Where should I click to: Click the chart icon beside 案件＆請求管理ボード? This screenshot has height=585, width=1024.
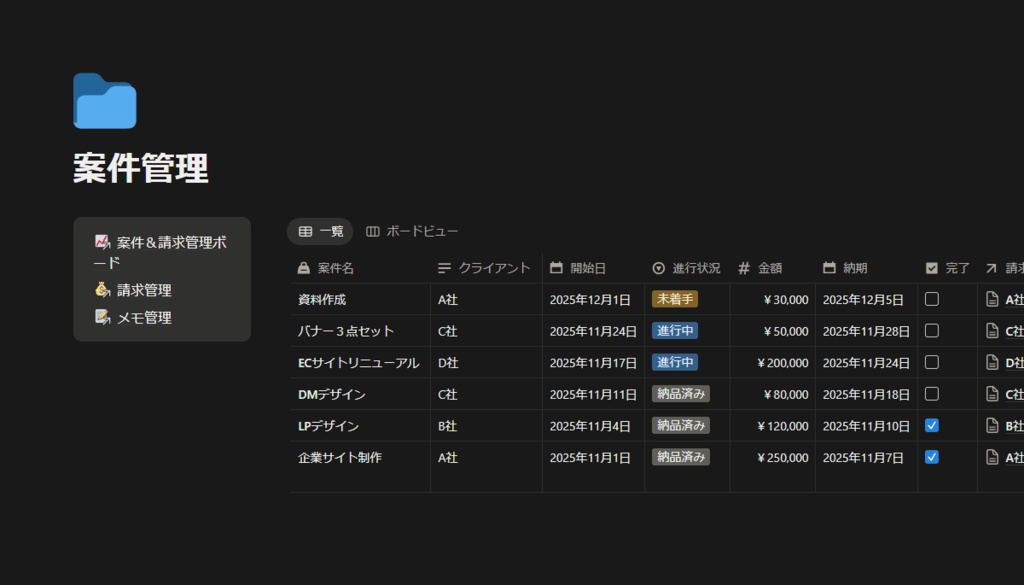pos(101,241)
